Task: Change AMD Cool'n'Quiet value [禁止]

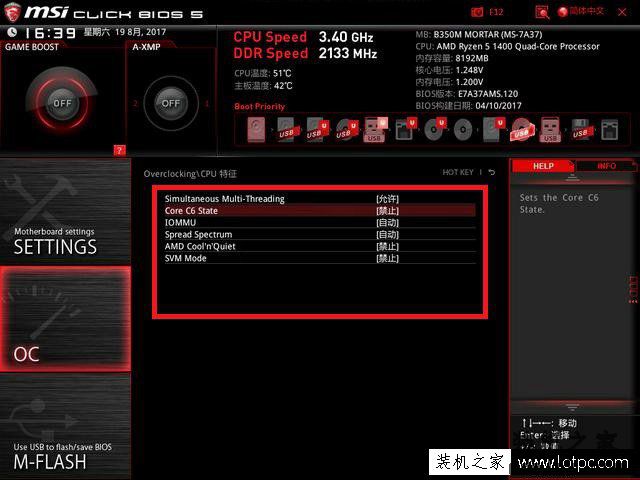Action: click(387, 246)
